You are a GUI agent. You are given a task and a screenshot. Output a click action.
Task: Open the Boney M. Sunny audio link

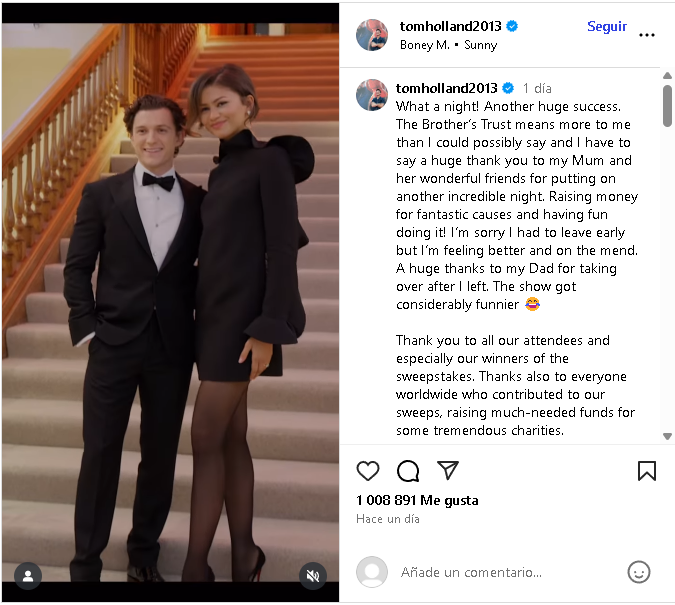(448, 45)
